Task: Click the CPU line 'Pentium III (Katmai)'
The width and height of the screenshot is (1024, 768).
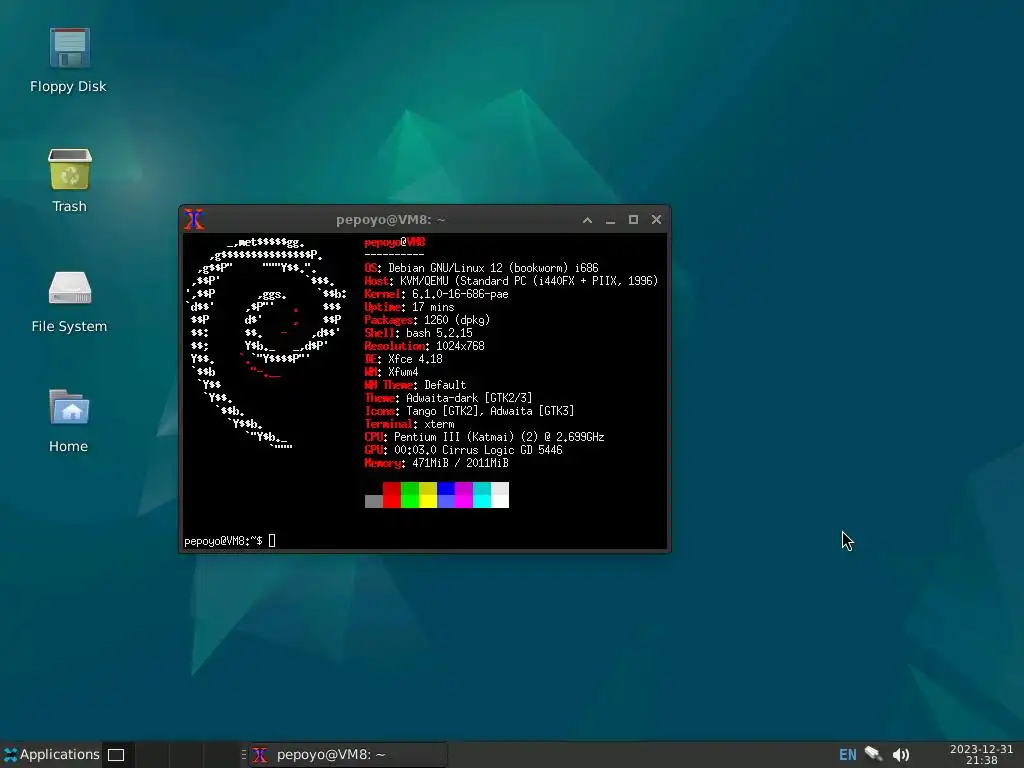Action: coord(485,438)
